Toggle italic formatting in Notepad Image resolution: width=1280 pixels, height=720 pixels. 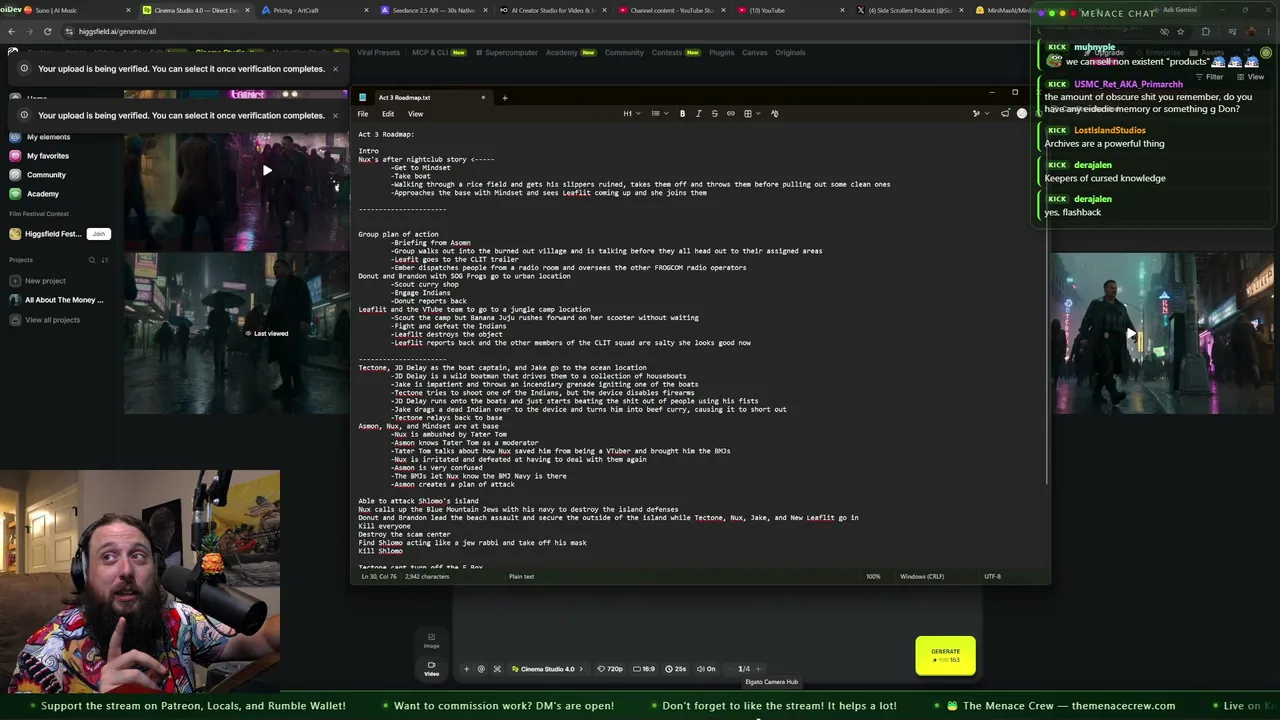click(698, 114)
